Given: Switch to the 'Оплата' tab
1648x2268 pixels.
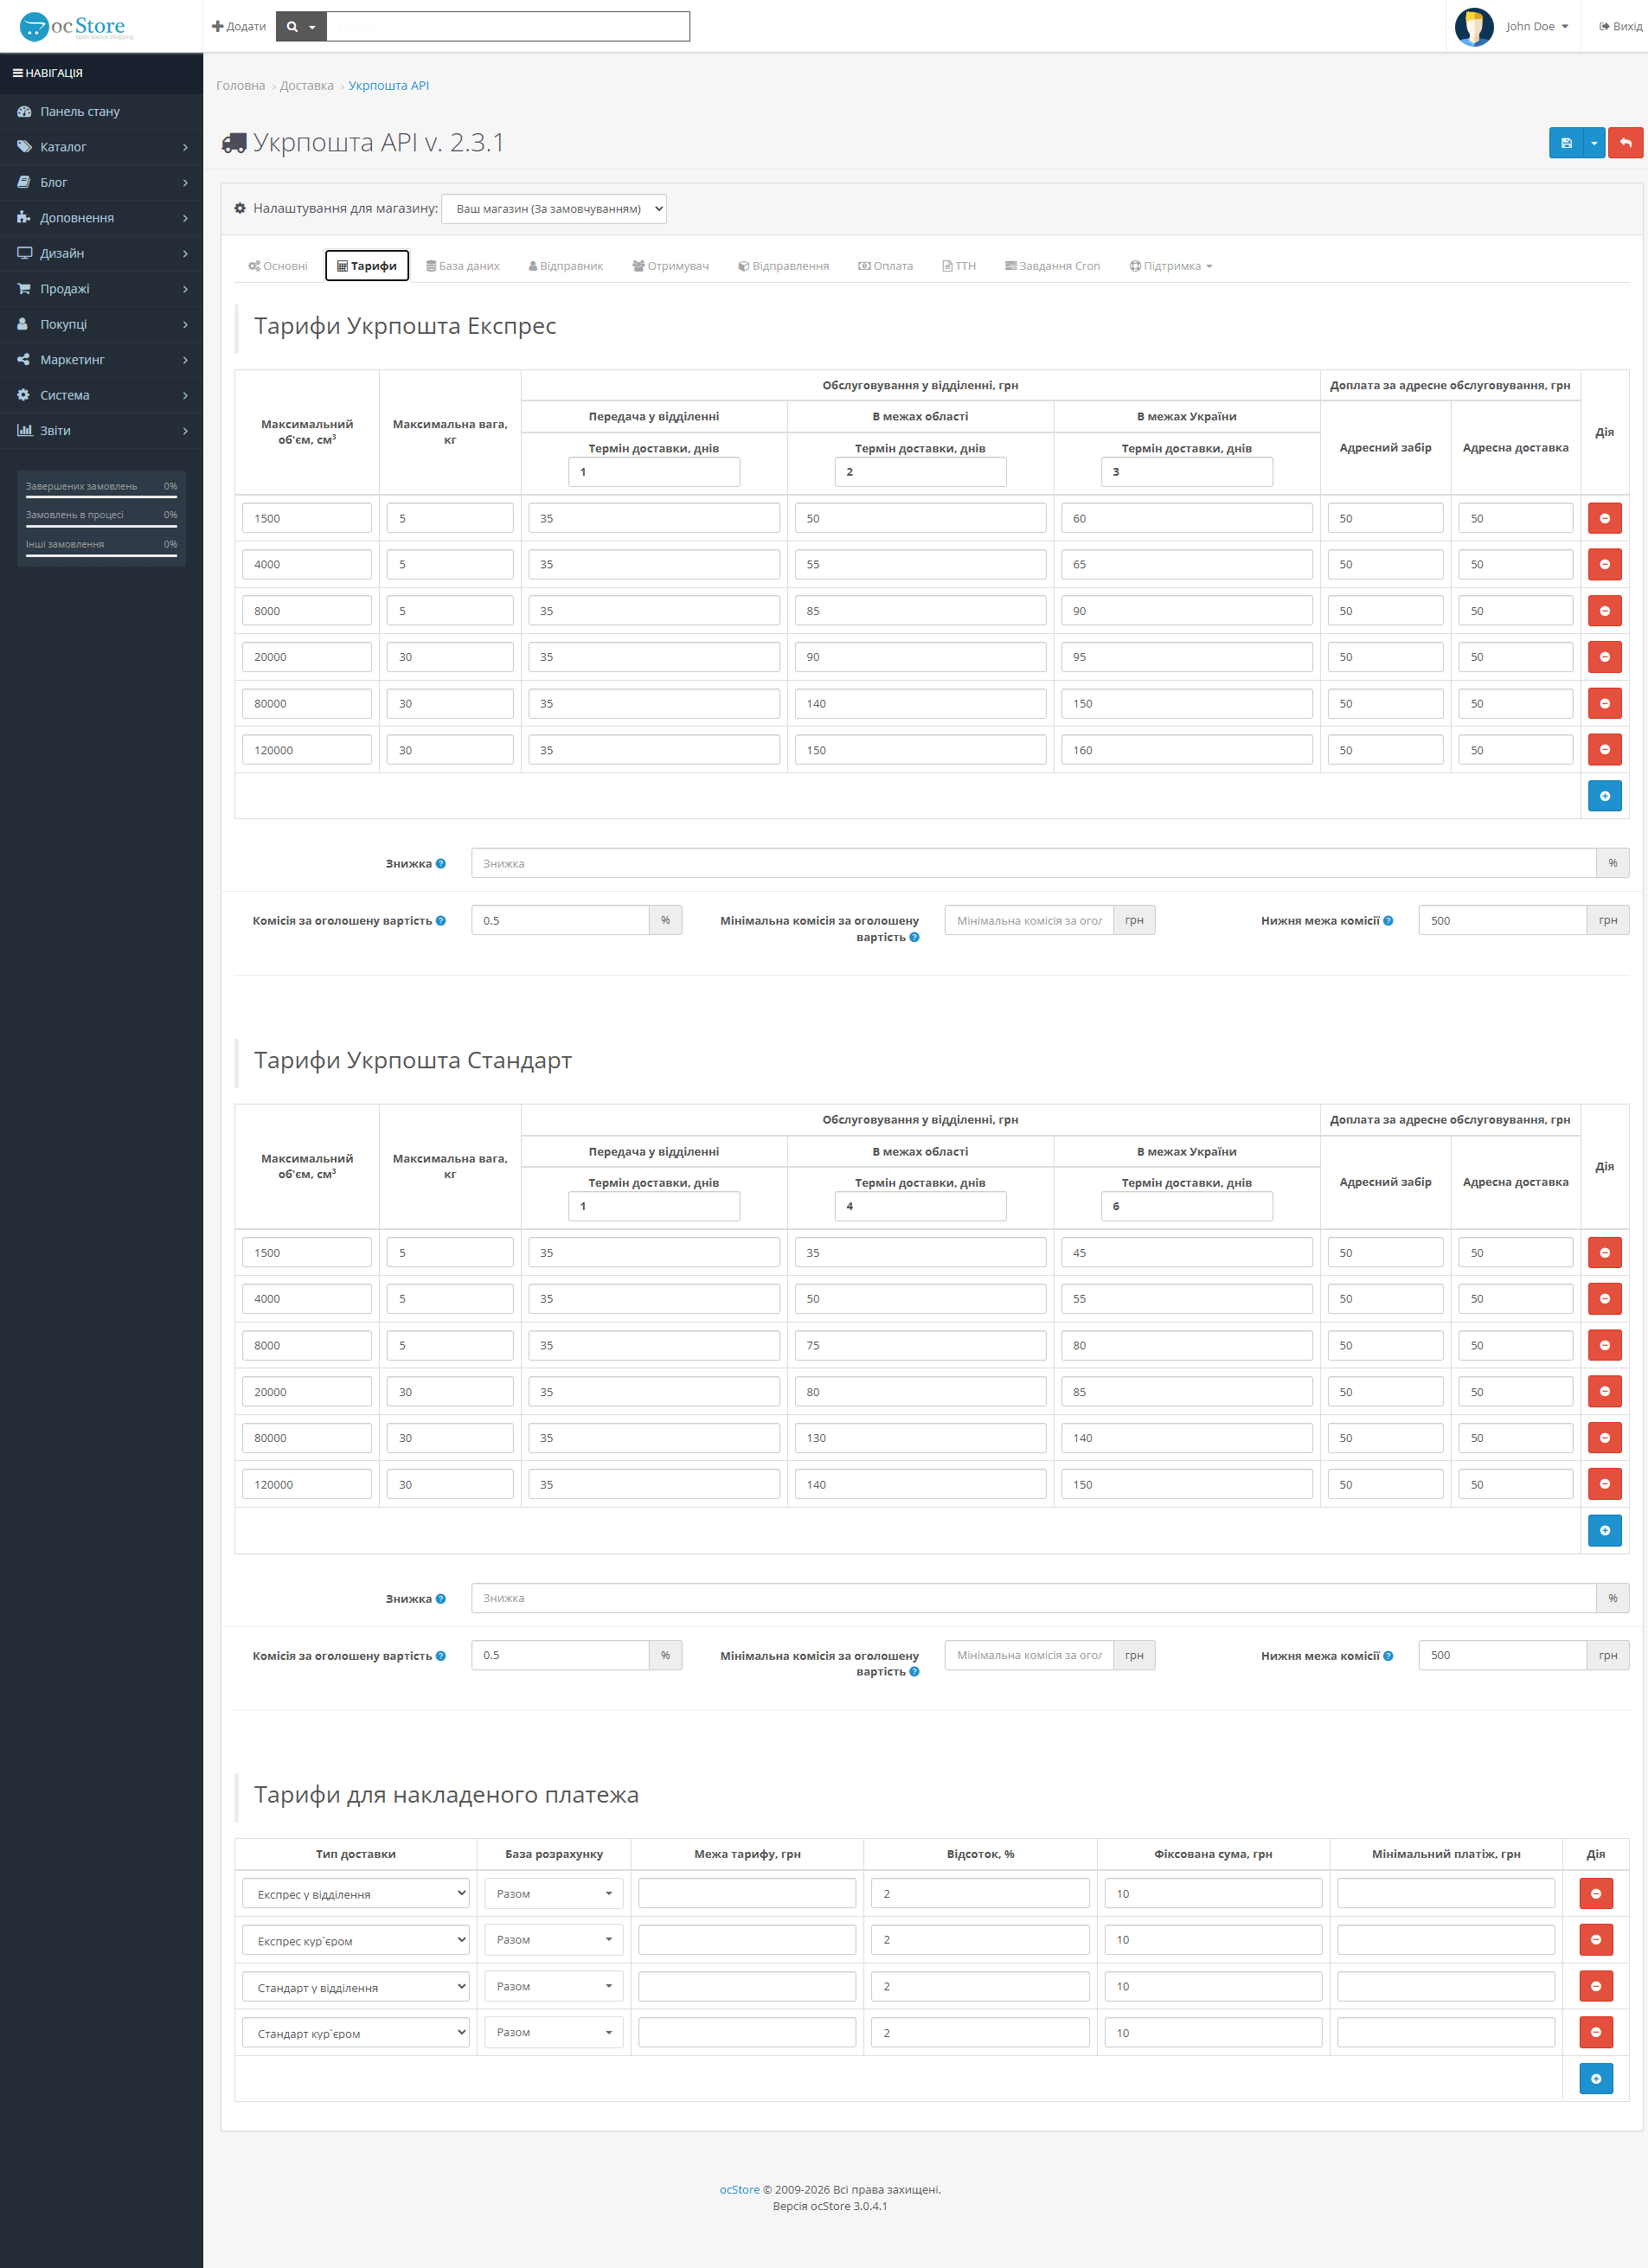Looking at the screenshot, I should coord(886,266).
